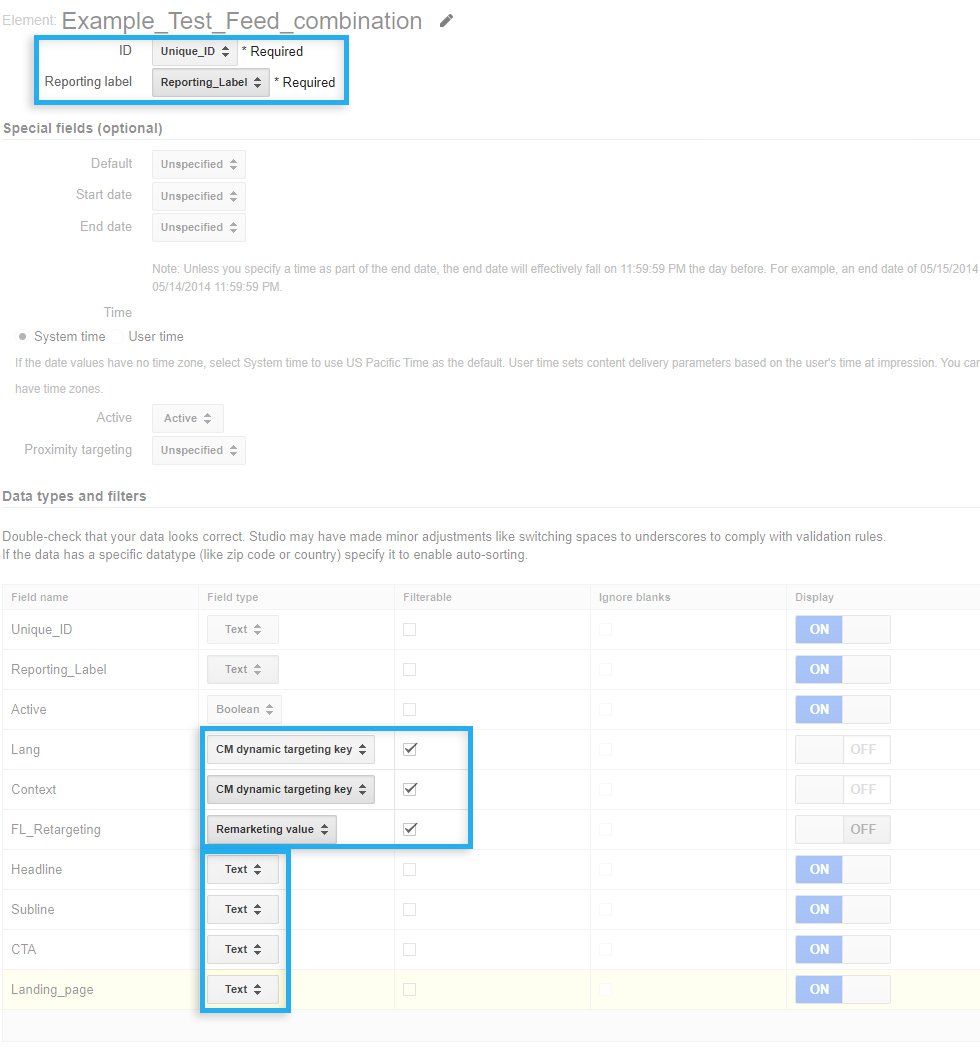Viewport: 980px width, 1055px height.
Task: Enable the Ignore blanks checkbox for Headline
Action: point(605,869)
